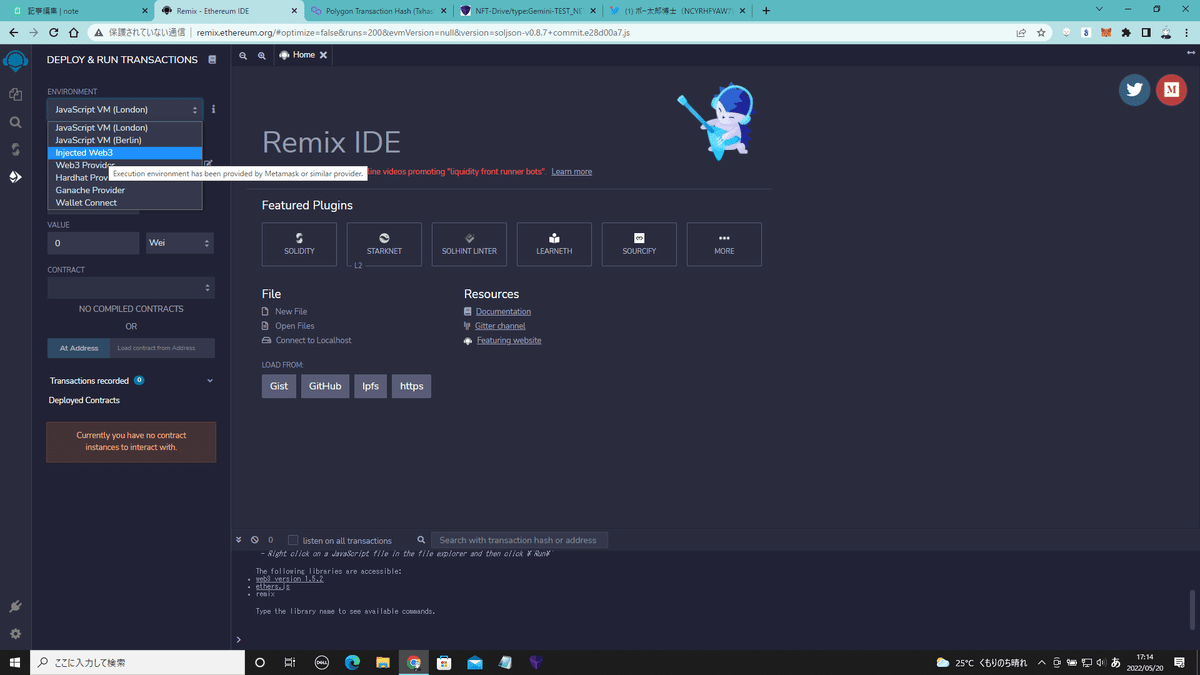Image resolution: width=1200 pixels, height=675 pixels.
Task: Clear the terminal console icon
Action: point(255,540)
